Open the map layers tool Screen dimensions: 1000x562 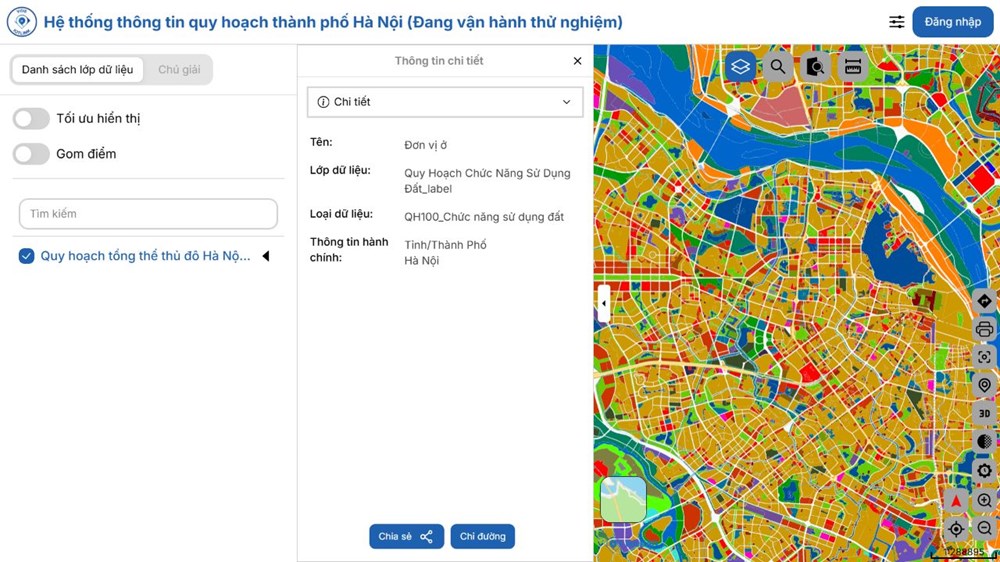[x=740, y=66]
